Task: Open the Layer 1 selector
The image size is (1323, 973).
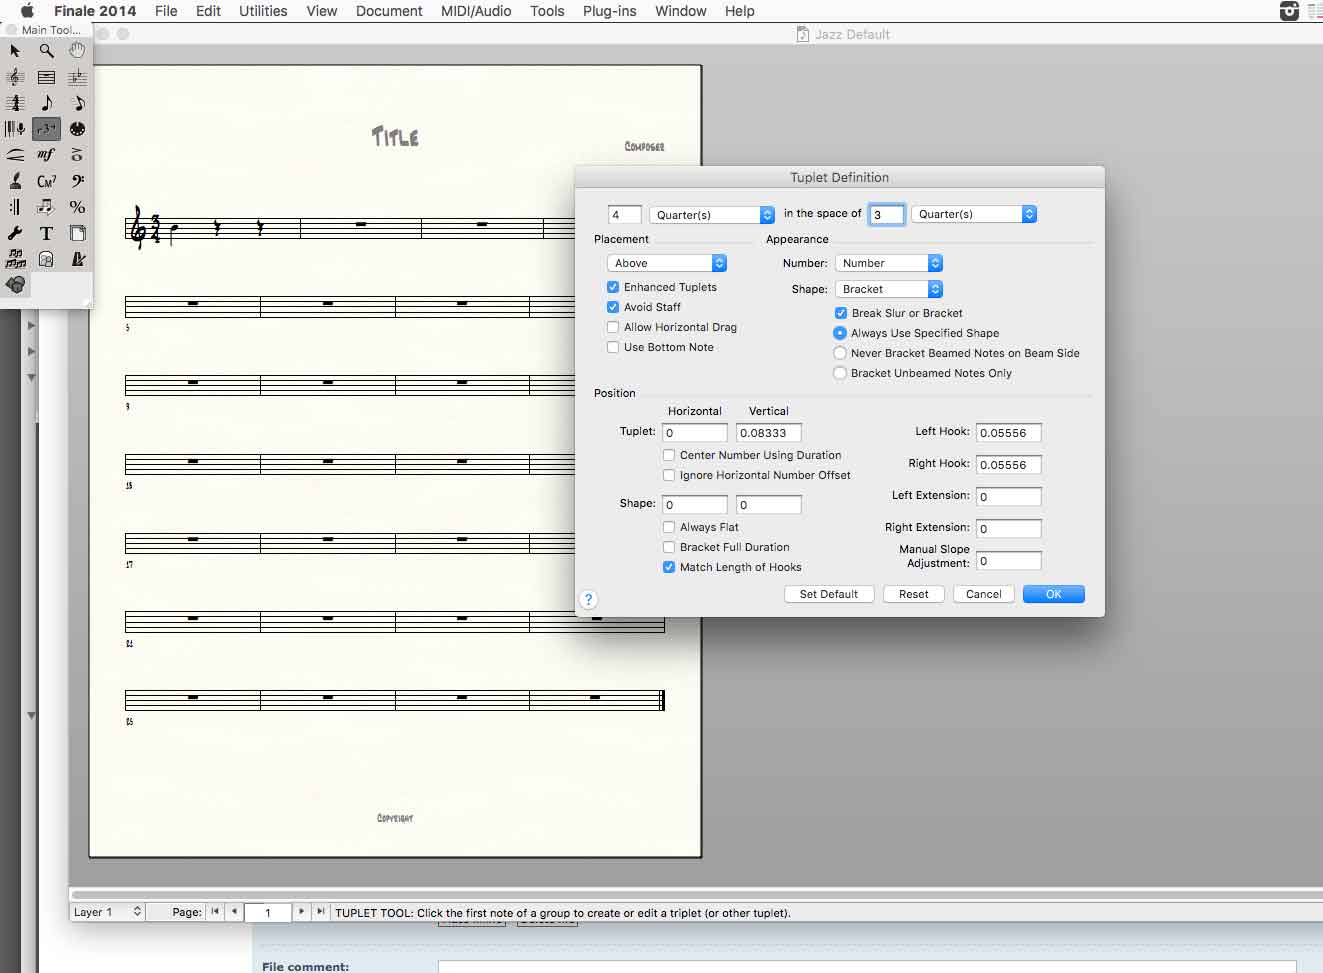Action: pos(108,912)
